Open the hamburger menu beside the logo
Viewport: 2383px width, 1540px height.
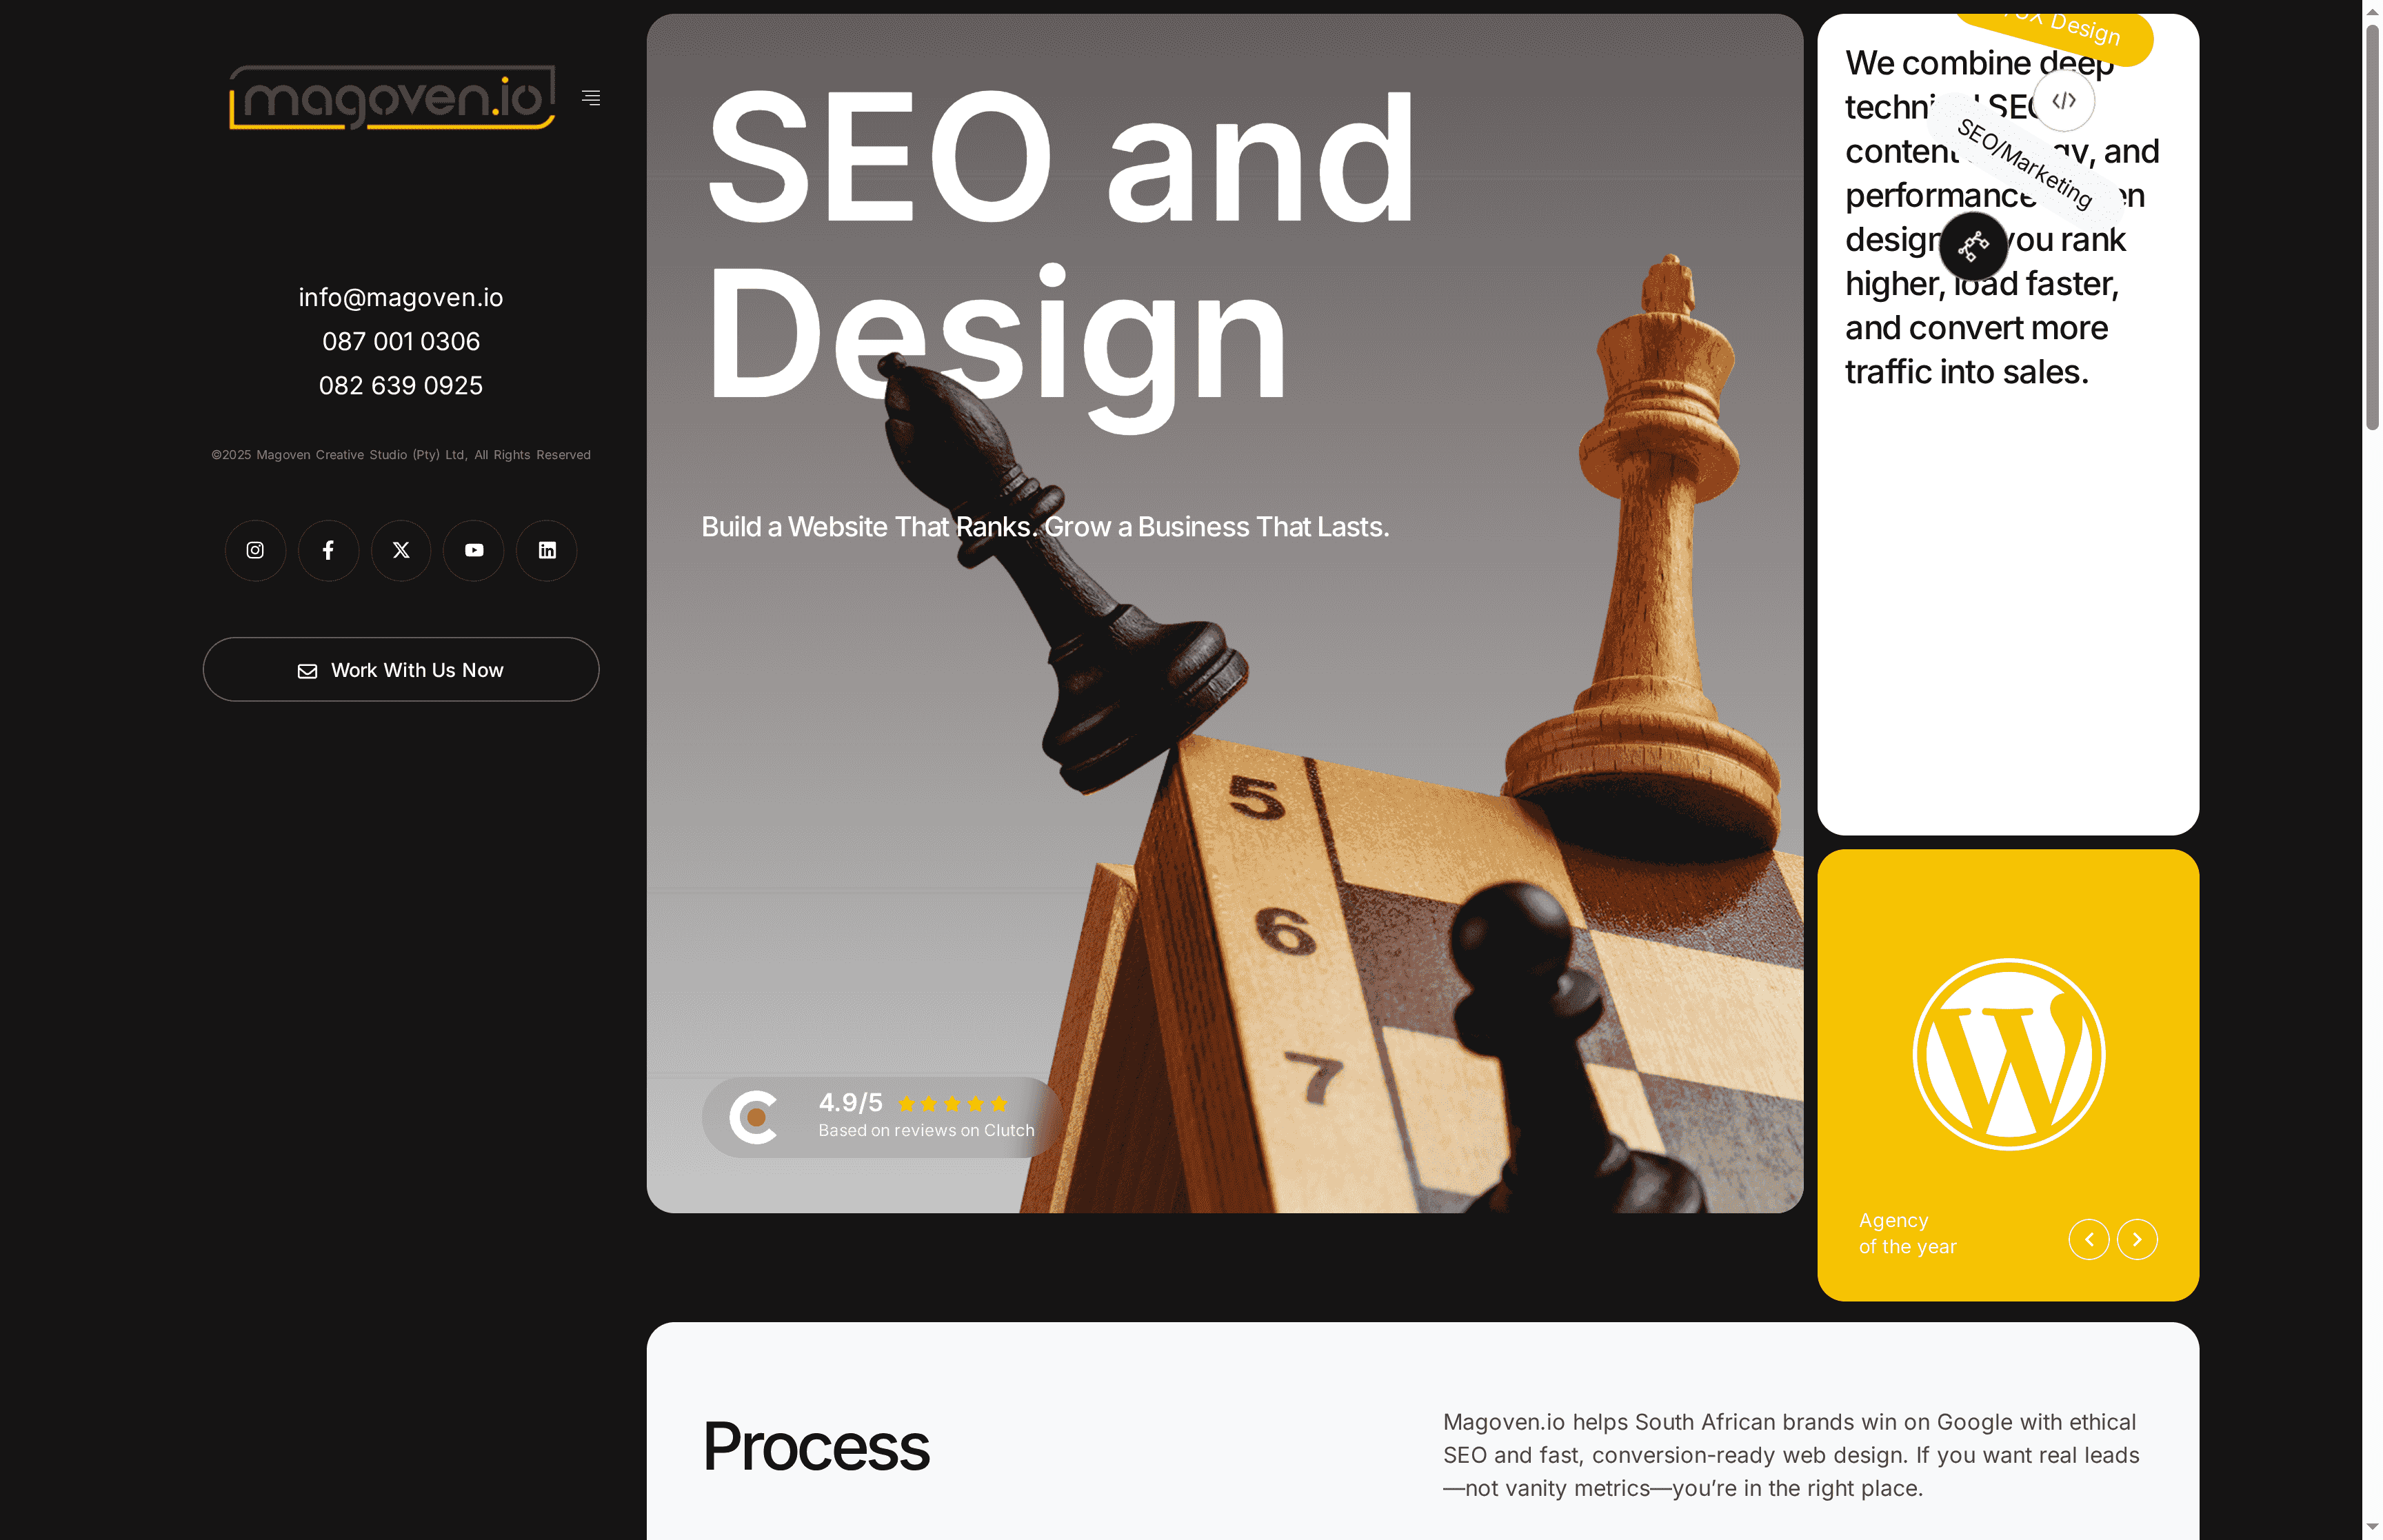coord(591,98)
